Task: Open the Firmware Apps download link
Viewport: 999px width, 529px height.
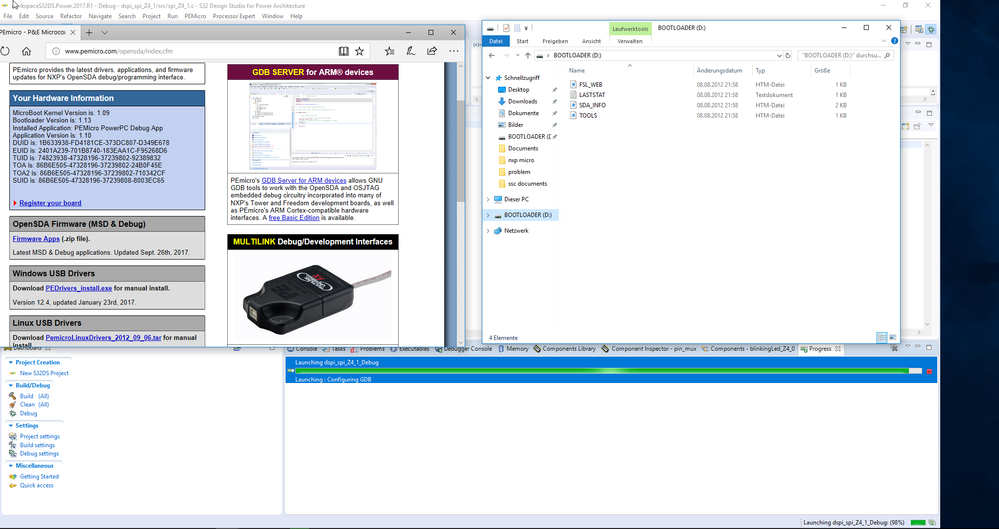Action: [36, 239]
